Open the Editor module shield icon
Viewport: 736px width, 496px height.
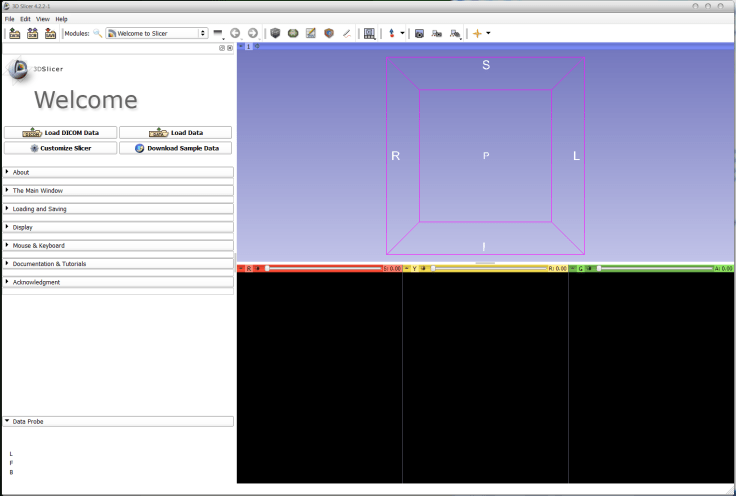329,33
